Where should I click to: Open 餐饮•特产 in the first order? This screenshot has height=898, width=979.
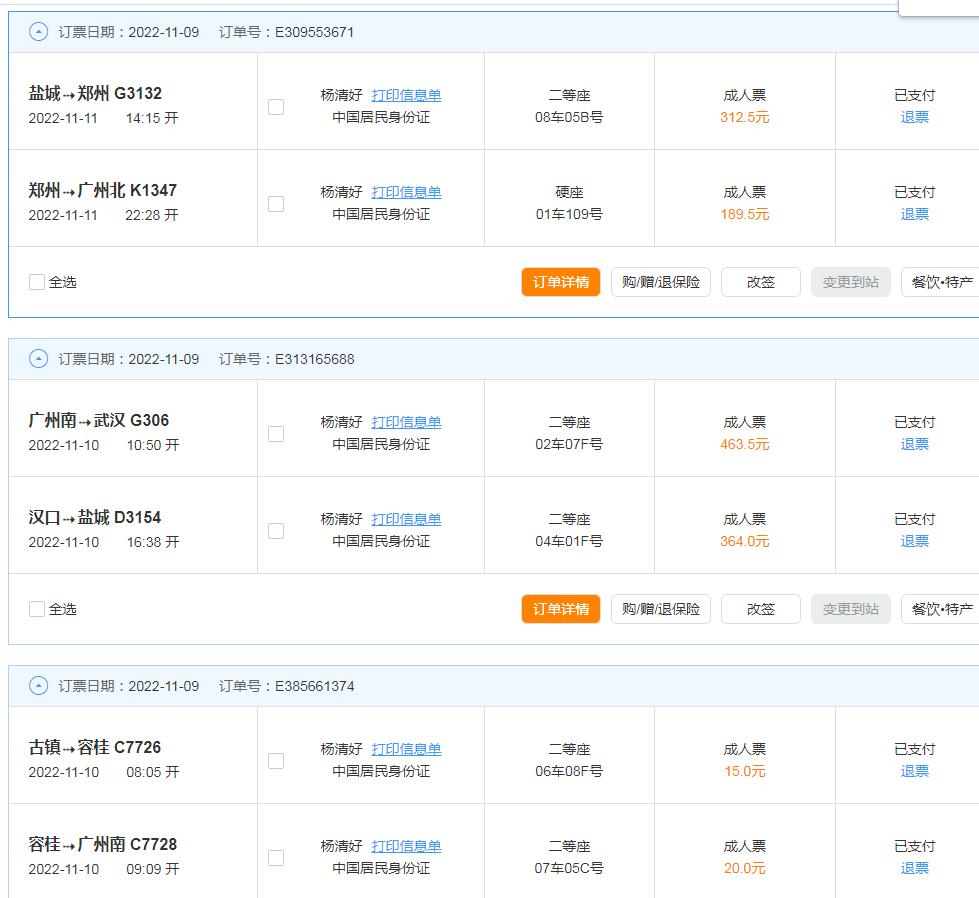942,282
